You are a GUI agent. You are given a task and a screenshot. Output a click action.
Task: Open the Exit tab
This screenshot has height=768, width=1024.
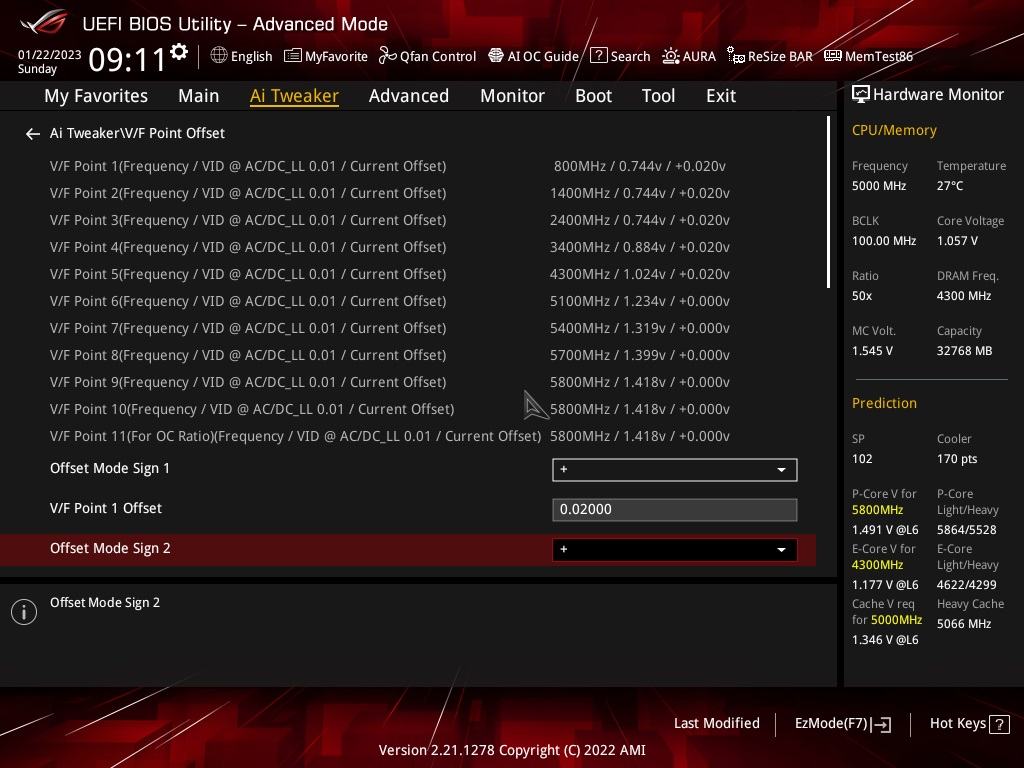click(x=721, y=96)
